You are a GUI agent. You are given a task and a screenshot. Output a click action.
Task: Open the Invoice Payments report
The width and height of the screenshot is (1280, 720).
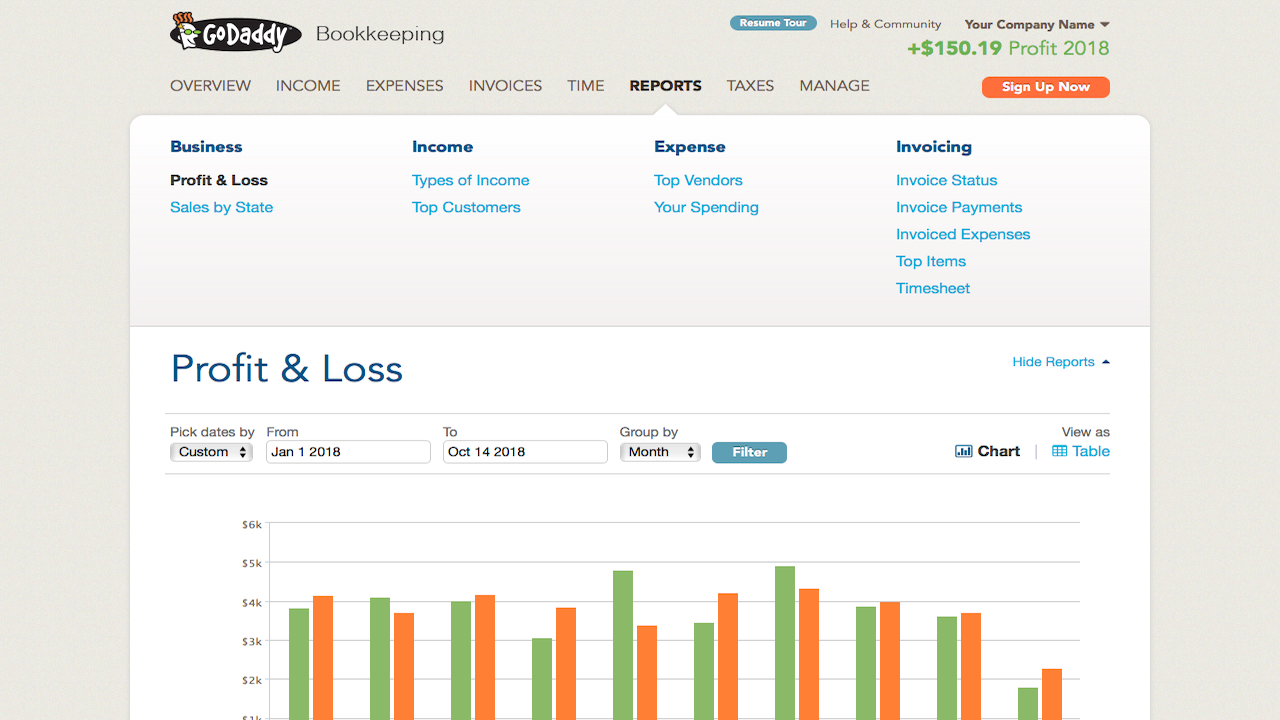(x=959, y=207)
